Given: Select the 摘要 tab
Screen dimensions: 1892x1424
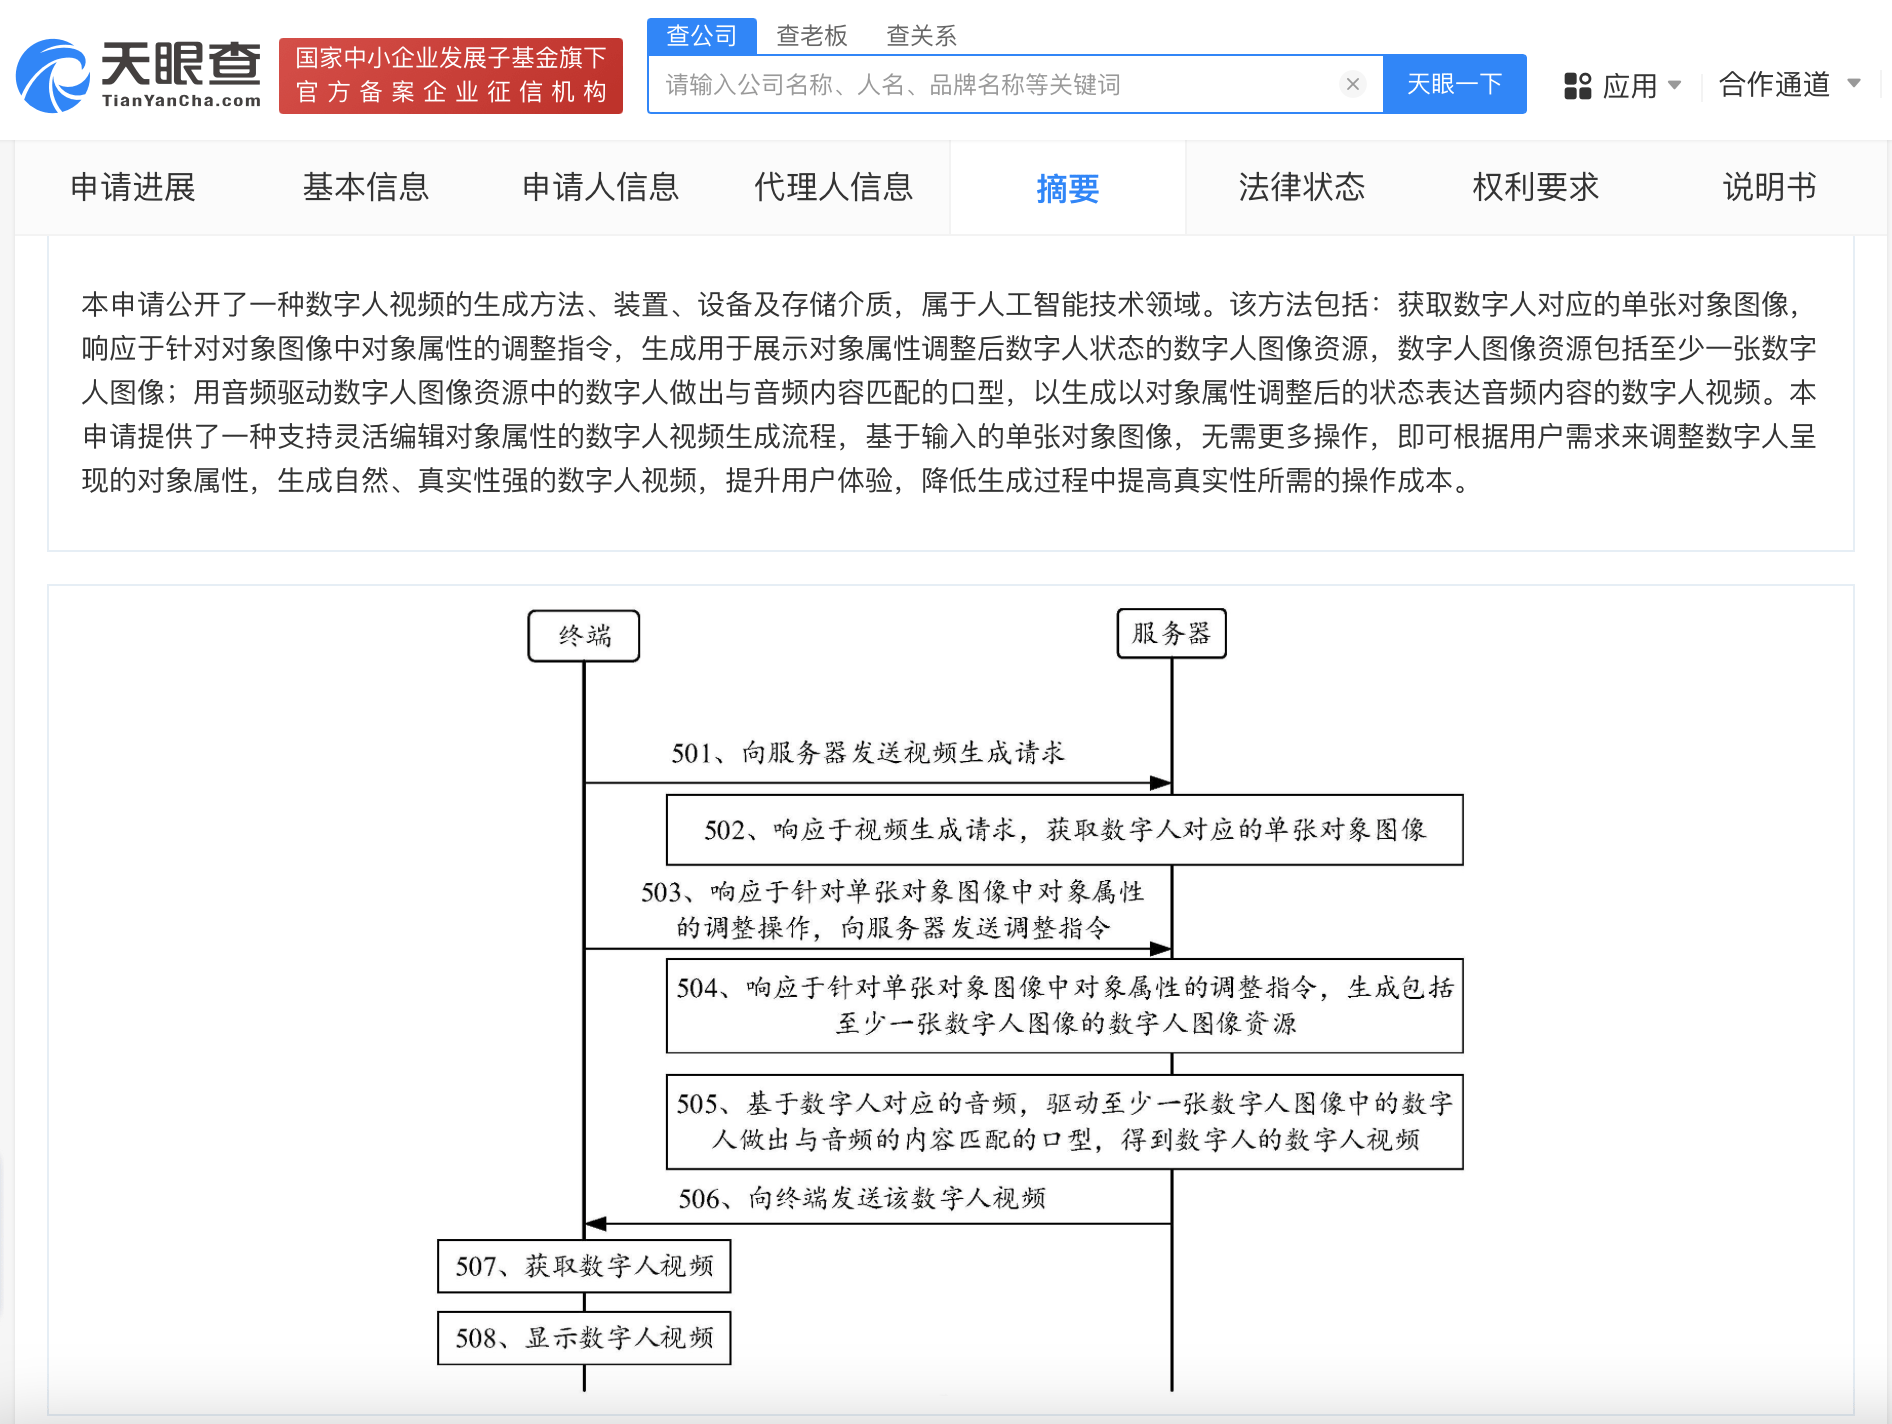Looking at the screenshot, I should click(x=1067, y=188).
